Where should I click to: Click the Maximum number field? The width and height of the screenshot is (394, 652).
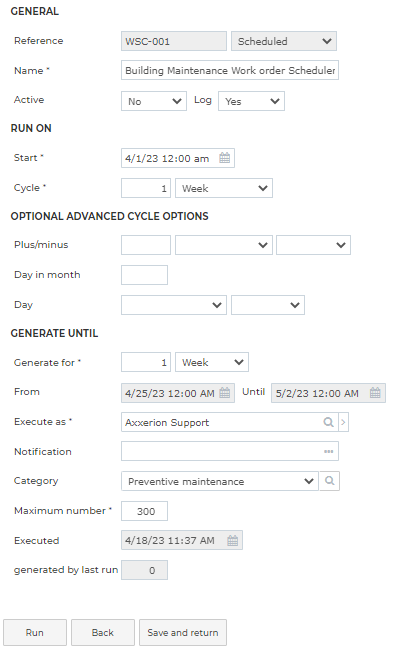[144, 511]
